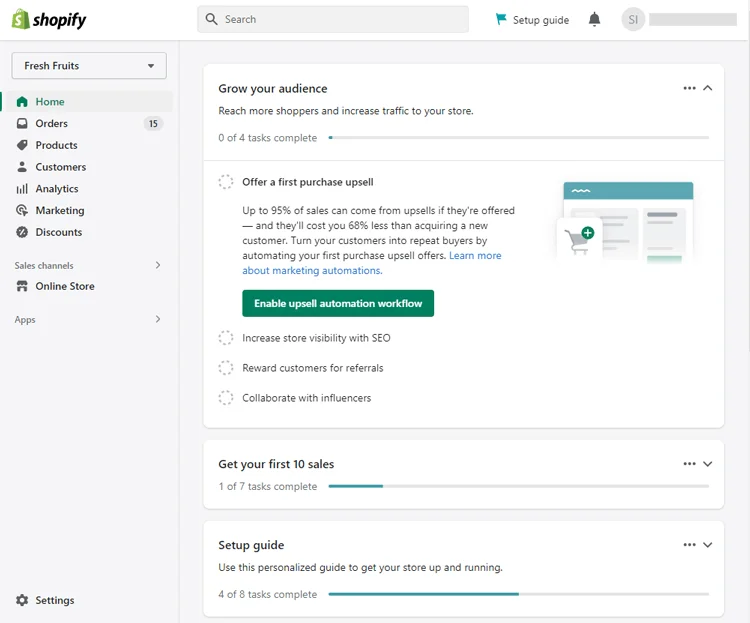Click 'Enable upsell automation workflow' button
This screenshot has height=623, width=750.
(x=338, y=303)
